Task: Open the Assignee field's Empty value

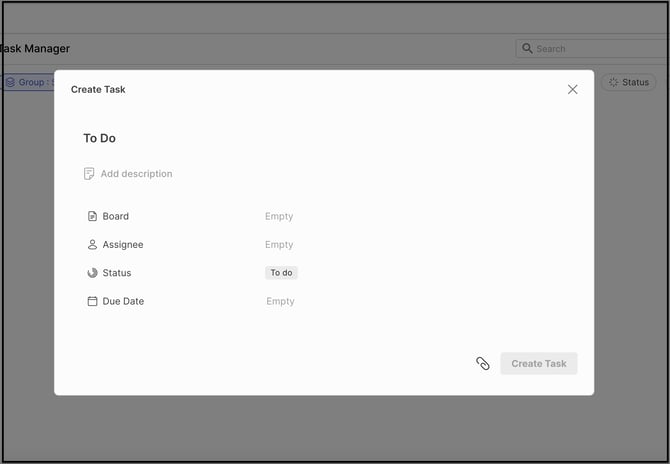Action: [279, 244]
